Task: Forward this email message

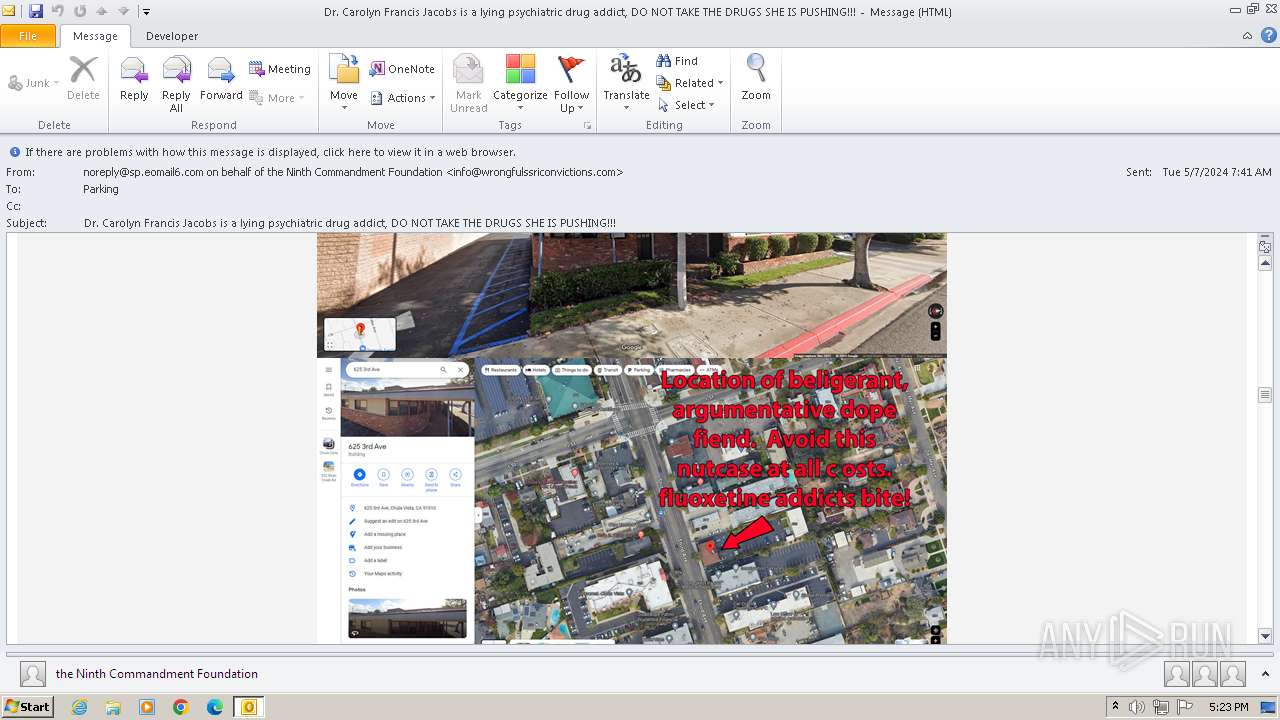Action: coord(221,79)
